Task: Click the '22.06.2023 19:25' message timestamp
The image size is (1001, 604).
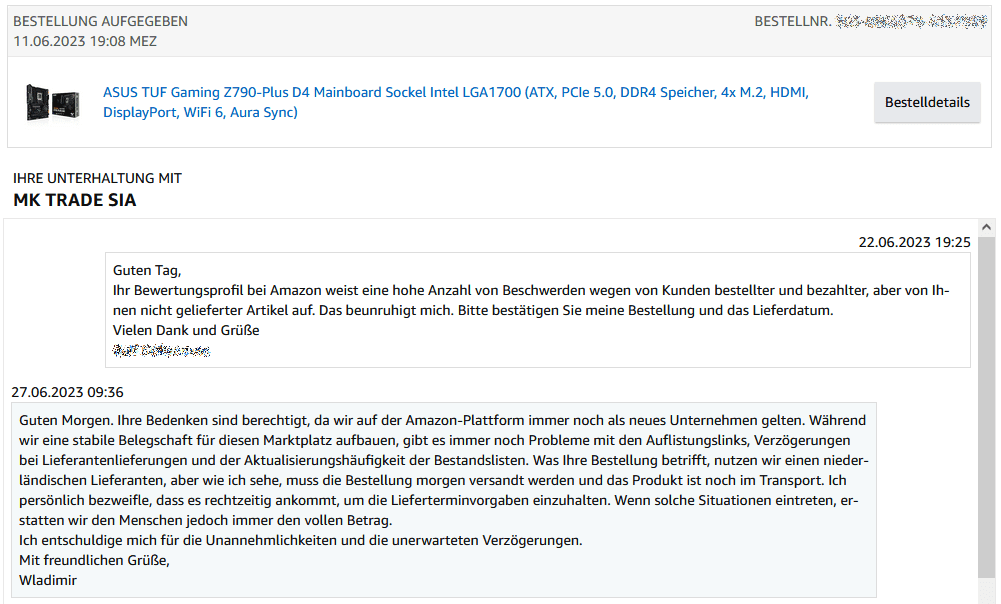Action: pos(914,243)
